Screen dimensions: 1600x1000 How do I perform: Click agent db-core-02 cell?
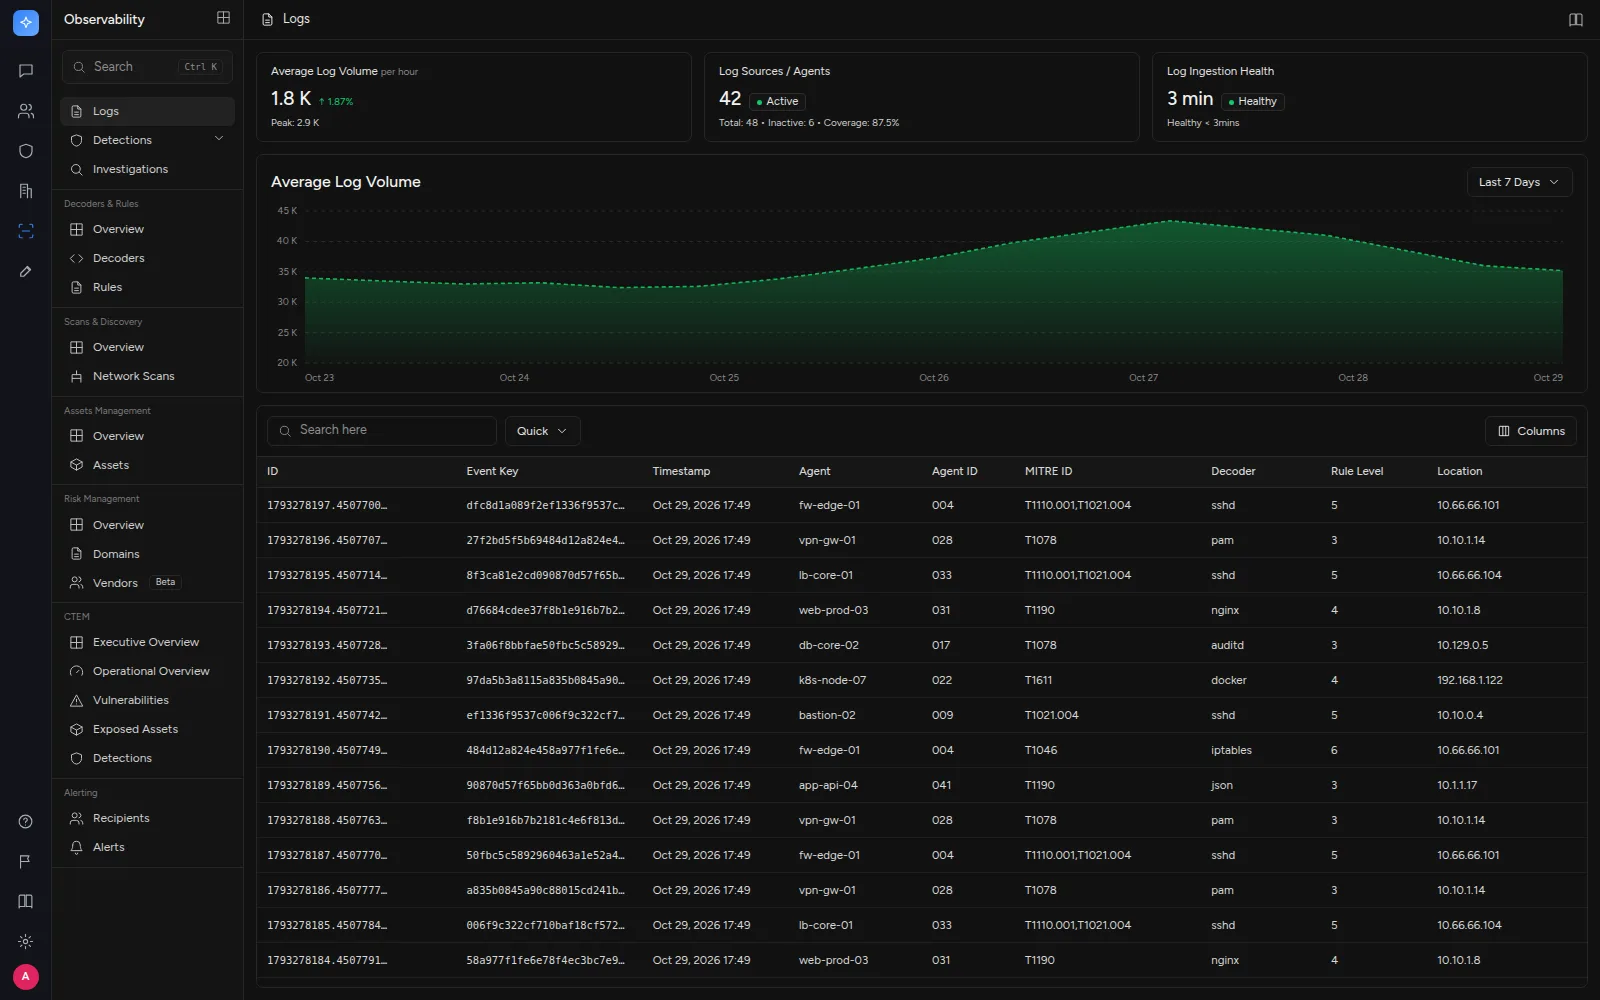pyautogui.click(x=828, y=645)
